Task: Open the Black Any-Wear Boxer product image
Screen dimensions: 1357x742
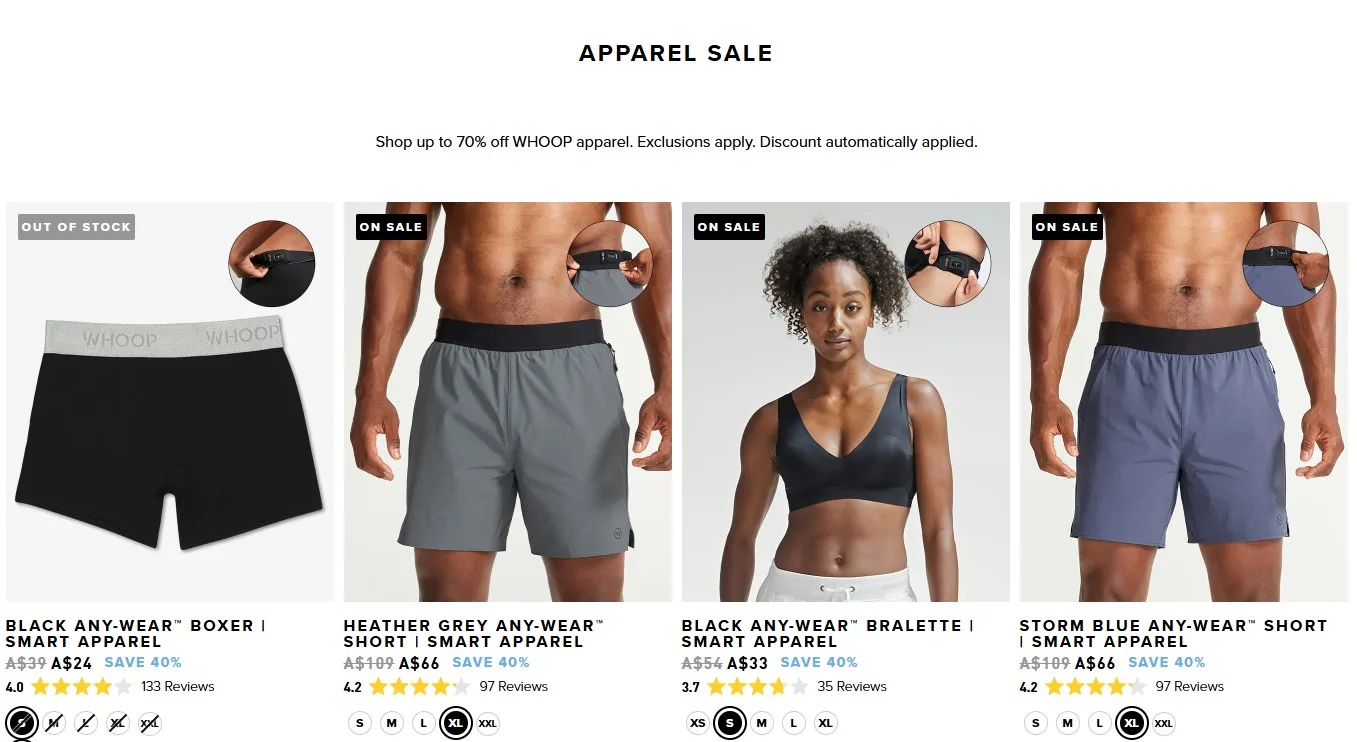Action: coord(170,402)
